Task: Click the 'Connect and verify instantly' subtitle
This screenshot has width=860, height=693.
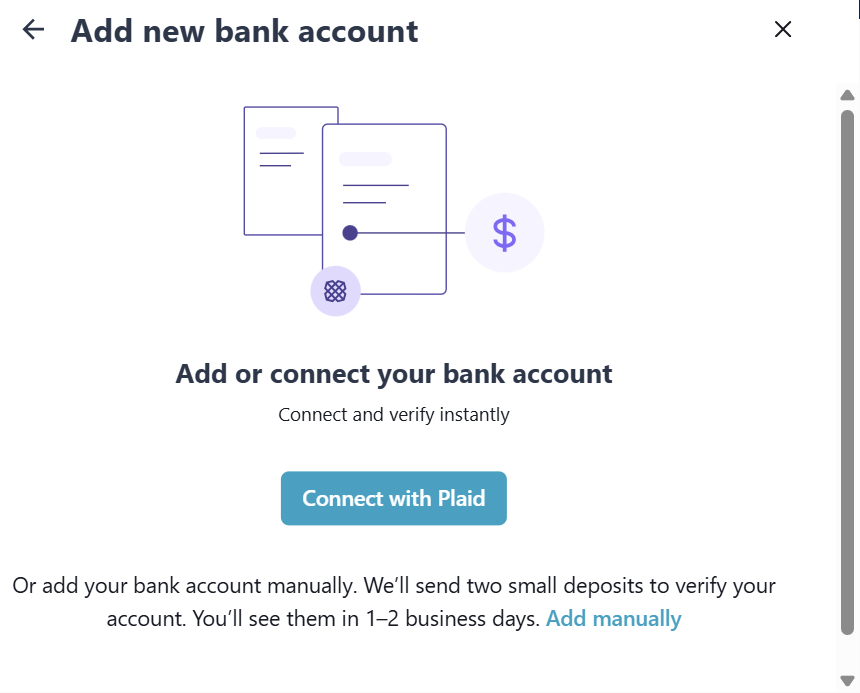Action: coord(394,414)
